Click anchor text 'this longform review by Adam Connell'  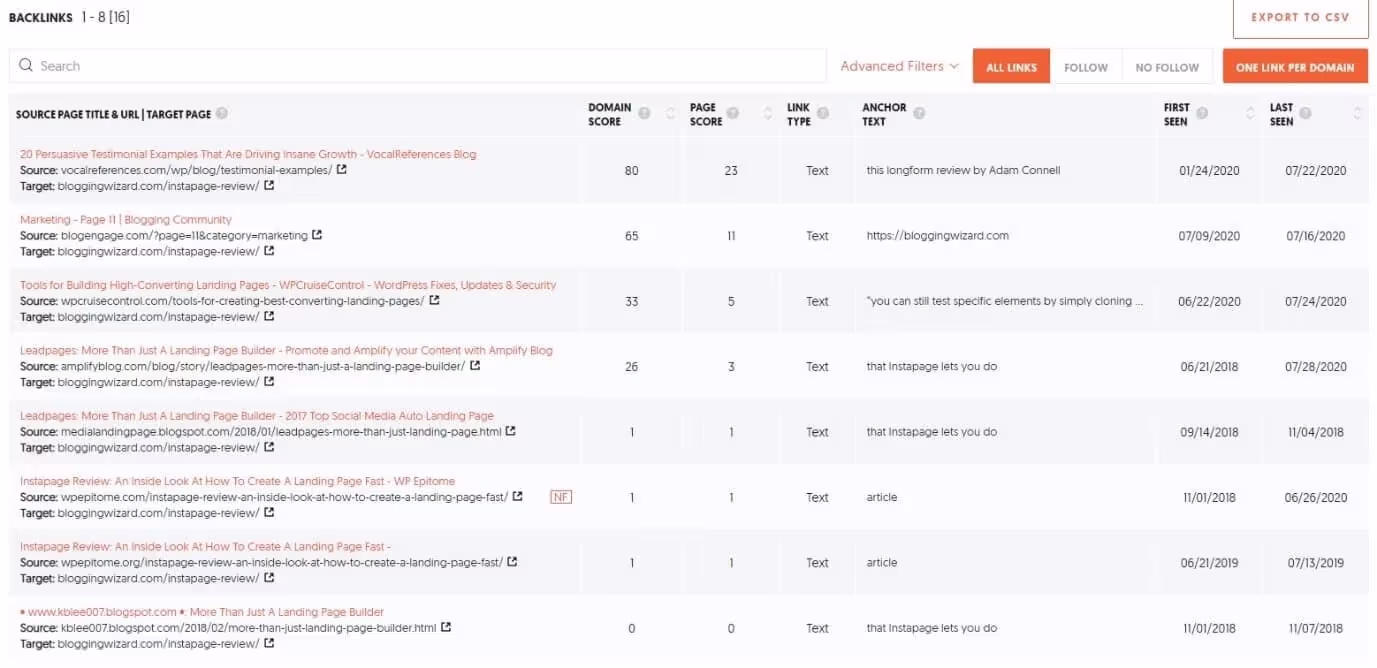click(x=963, y=170)
